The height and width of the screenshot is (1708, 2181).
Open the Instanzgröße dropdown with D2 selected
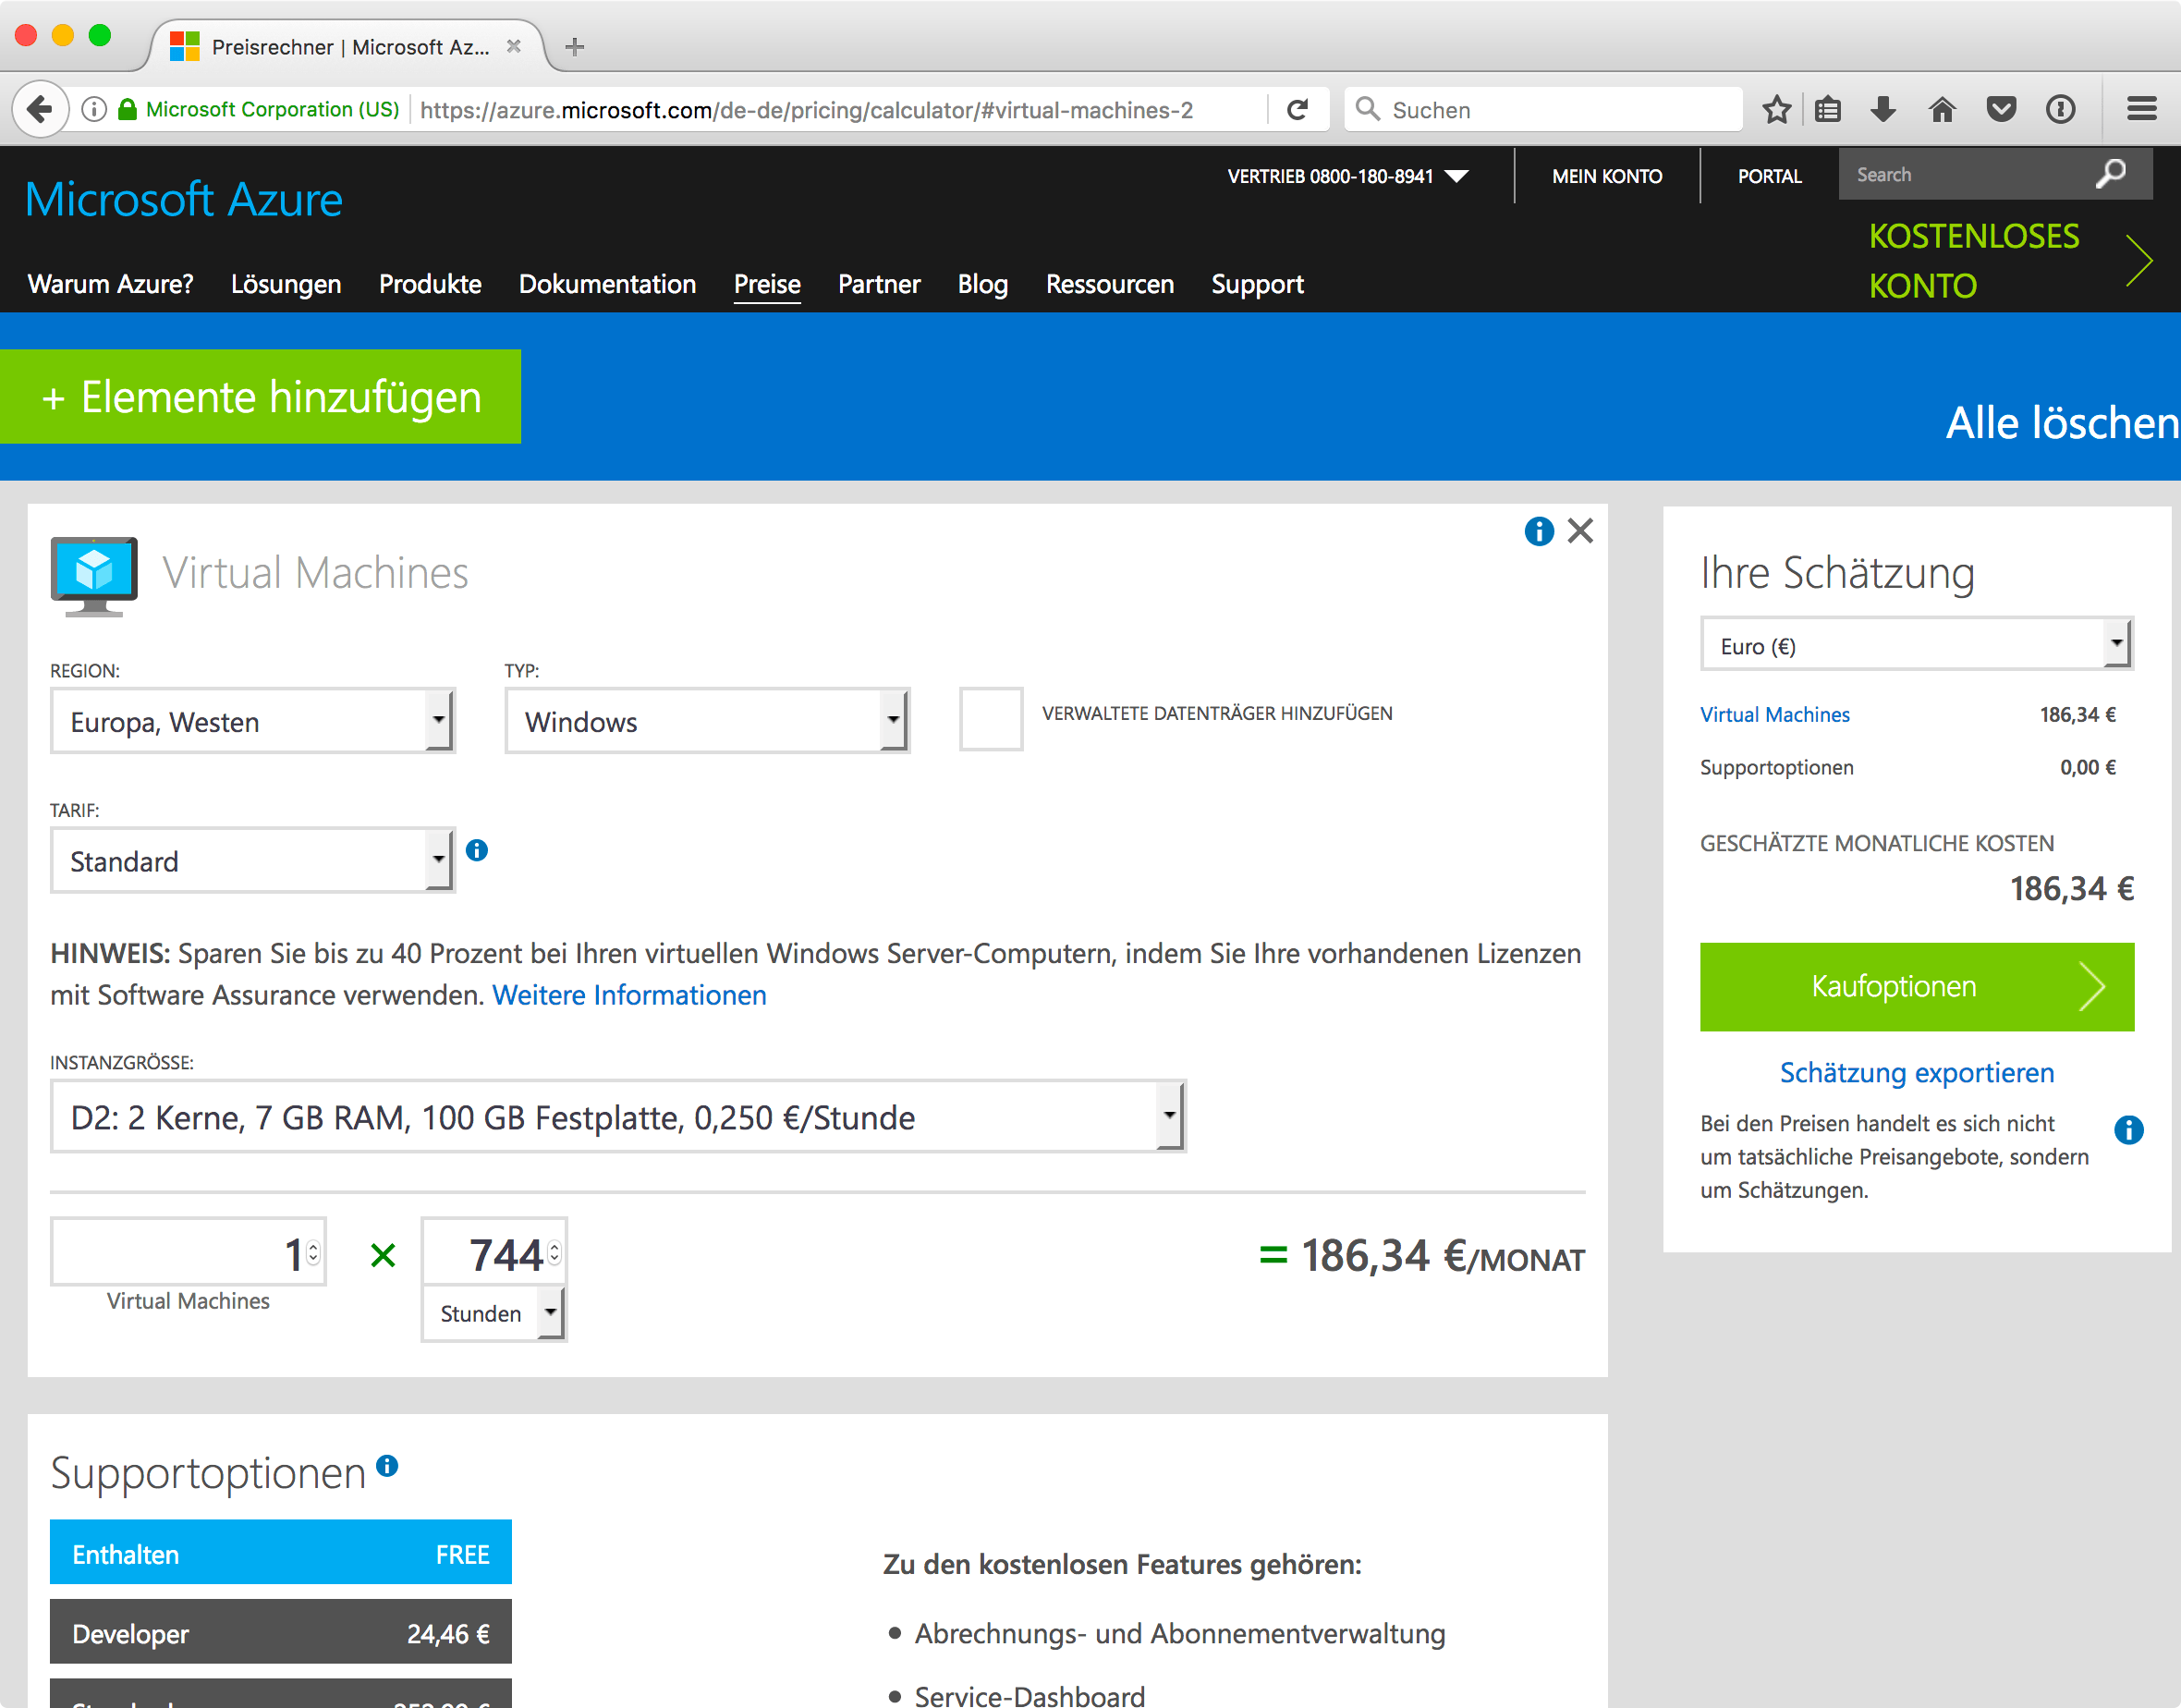(618, 1116)
